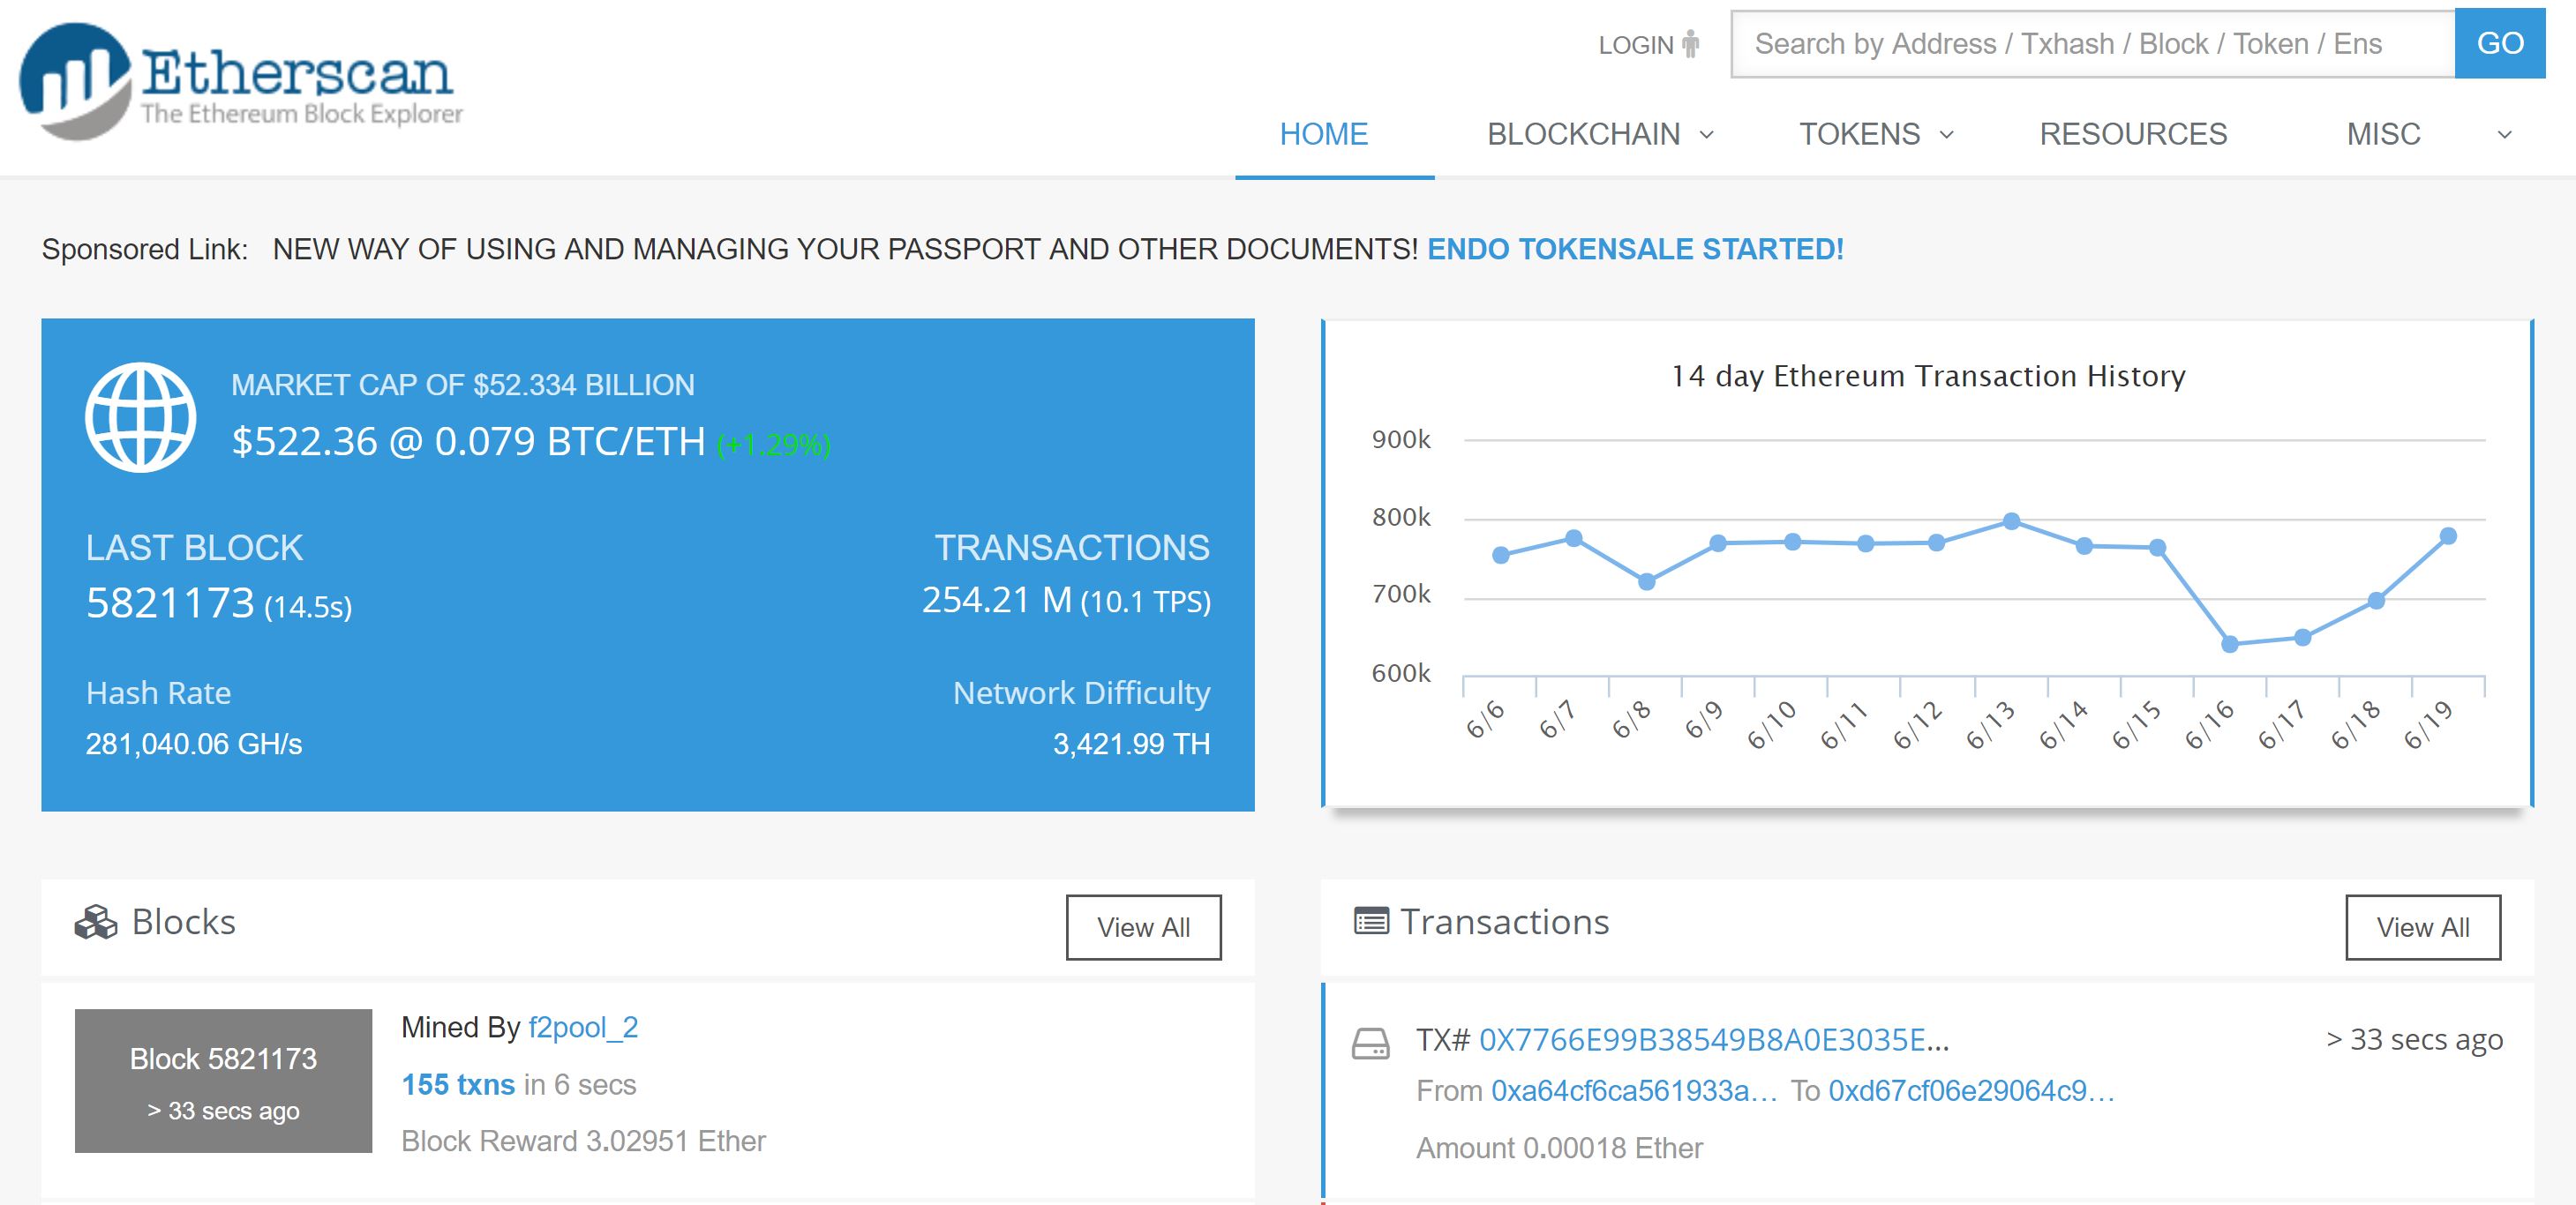Focus the Search by Address field
Screen dimensions: 2576x1205
tap(2093, 44)
